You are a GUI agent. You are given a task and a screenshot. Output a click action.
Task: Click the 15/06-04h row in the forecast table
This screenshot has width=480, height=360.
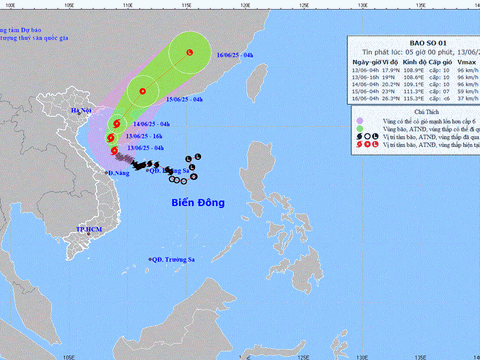pyautogui.click(x=416, y=92)
